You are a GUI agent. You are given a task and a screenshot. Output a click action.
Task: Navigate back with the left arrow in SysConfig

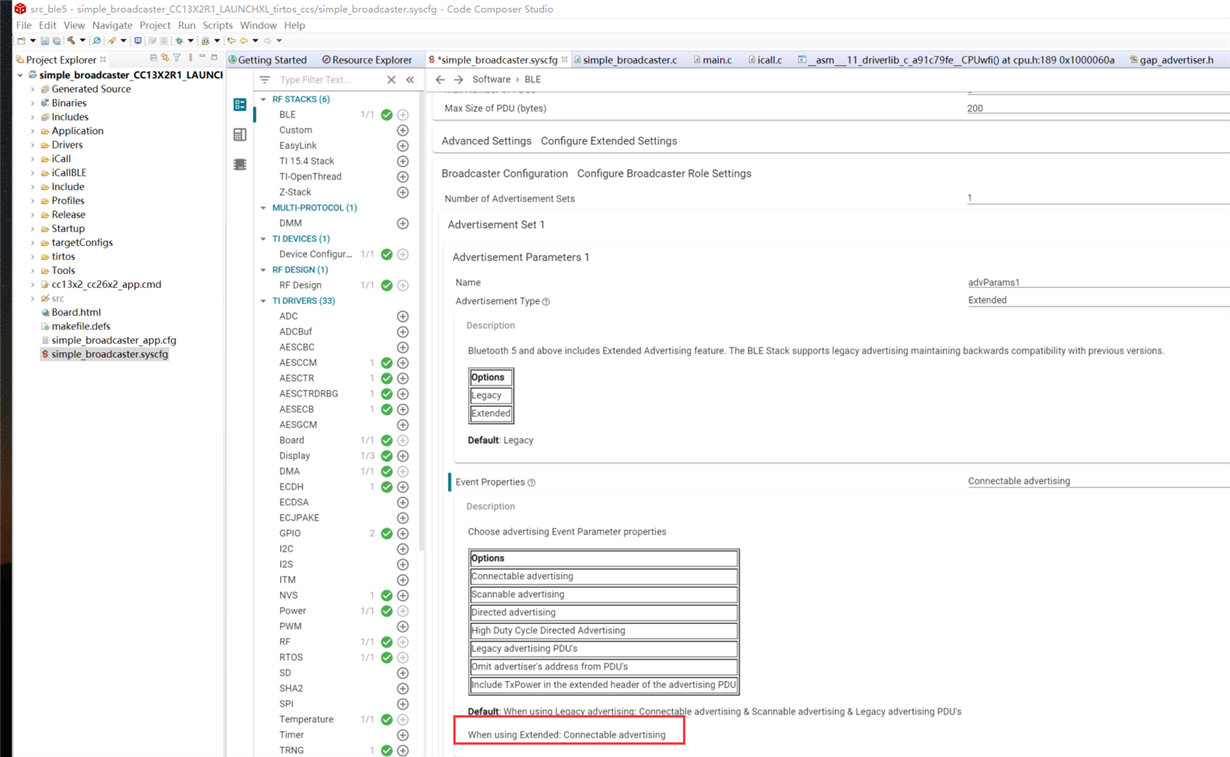440,80
